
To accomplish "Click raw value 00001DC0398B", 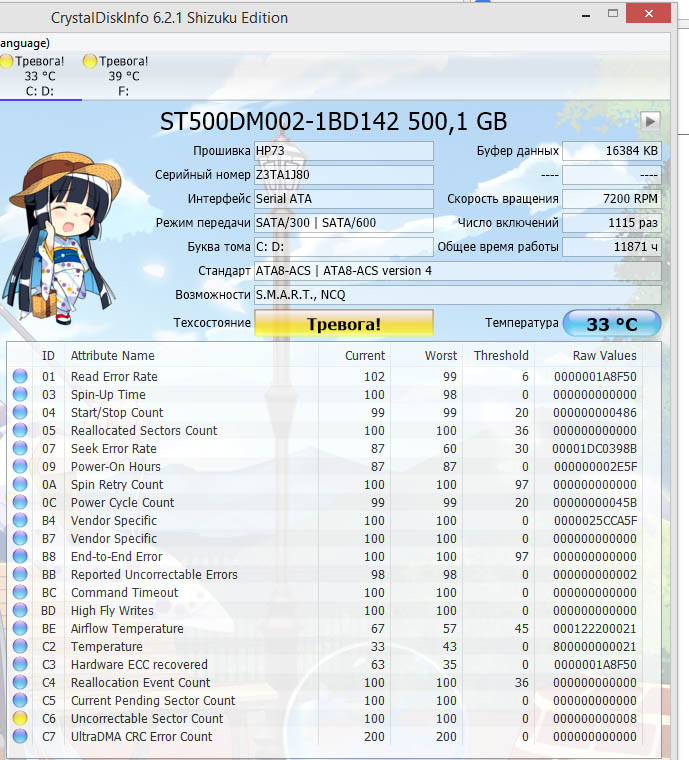I will point(595,448).
